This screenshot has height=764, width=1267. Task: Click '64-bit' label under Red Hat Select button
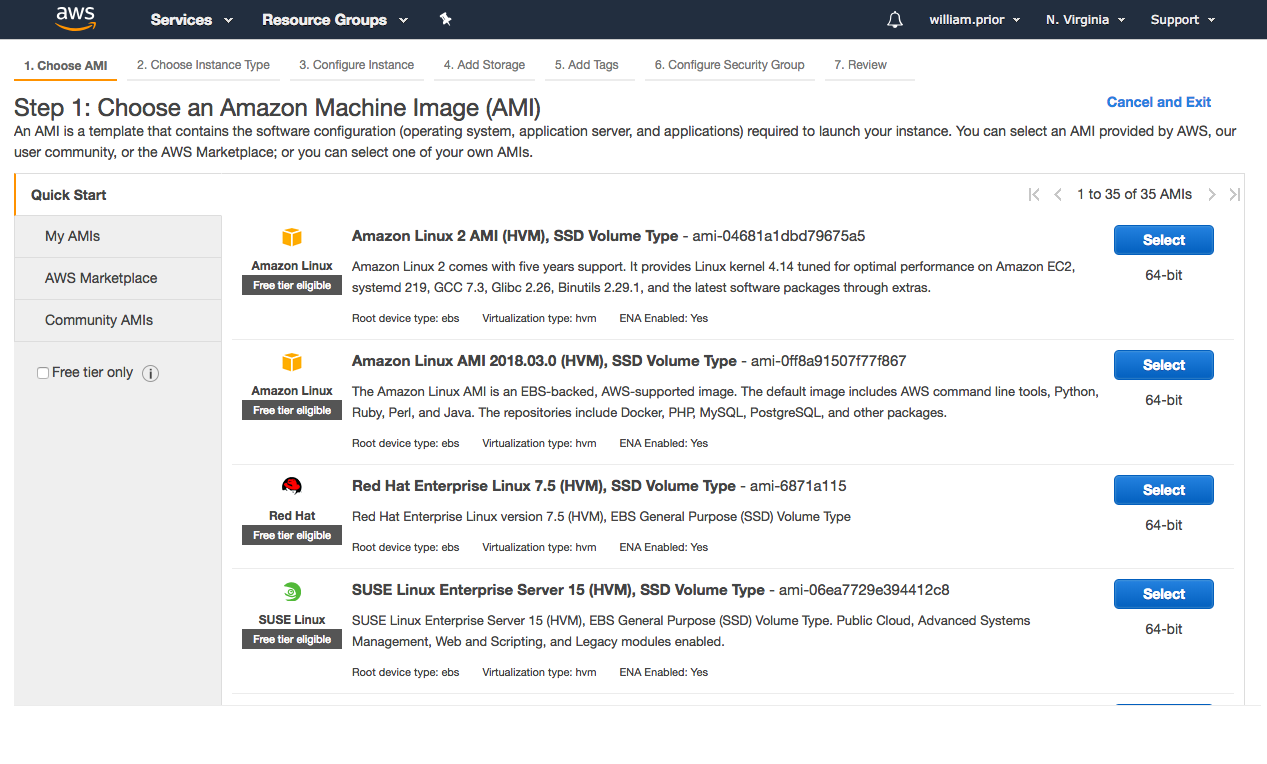point(1164,525)
